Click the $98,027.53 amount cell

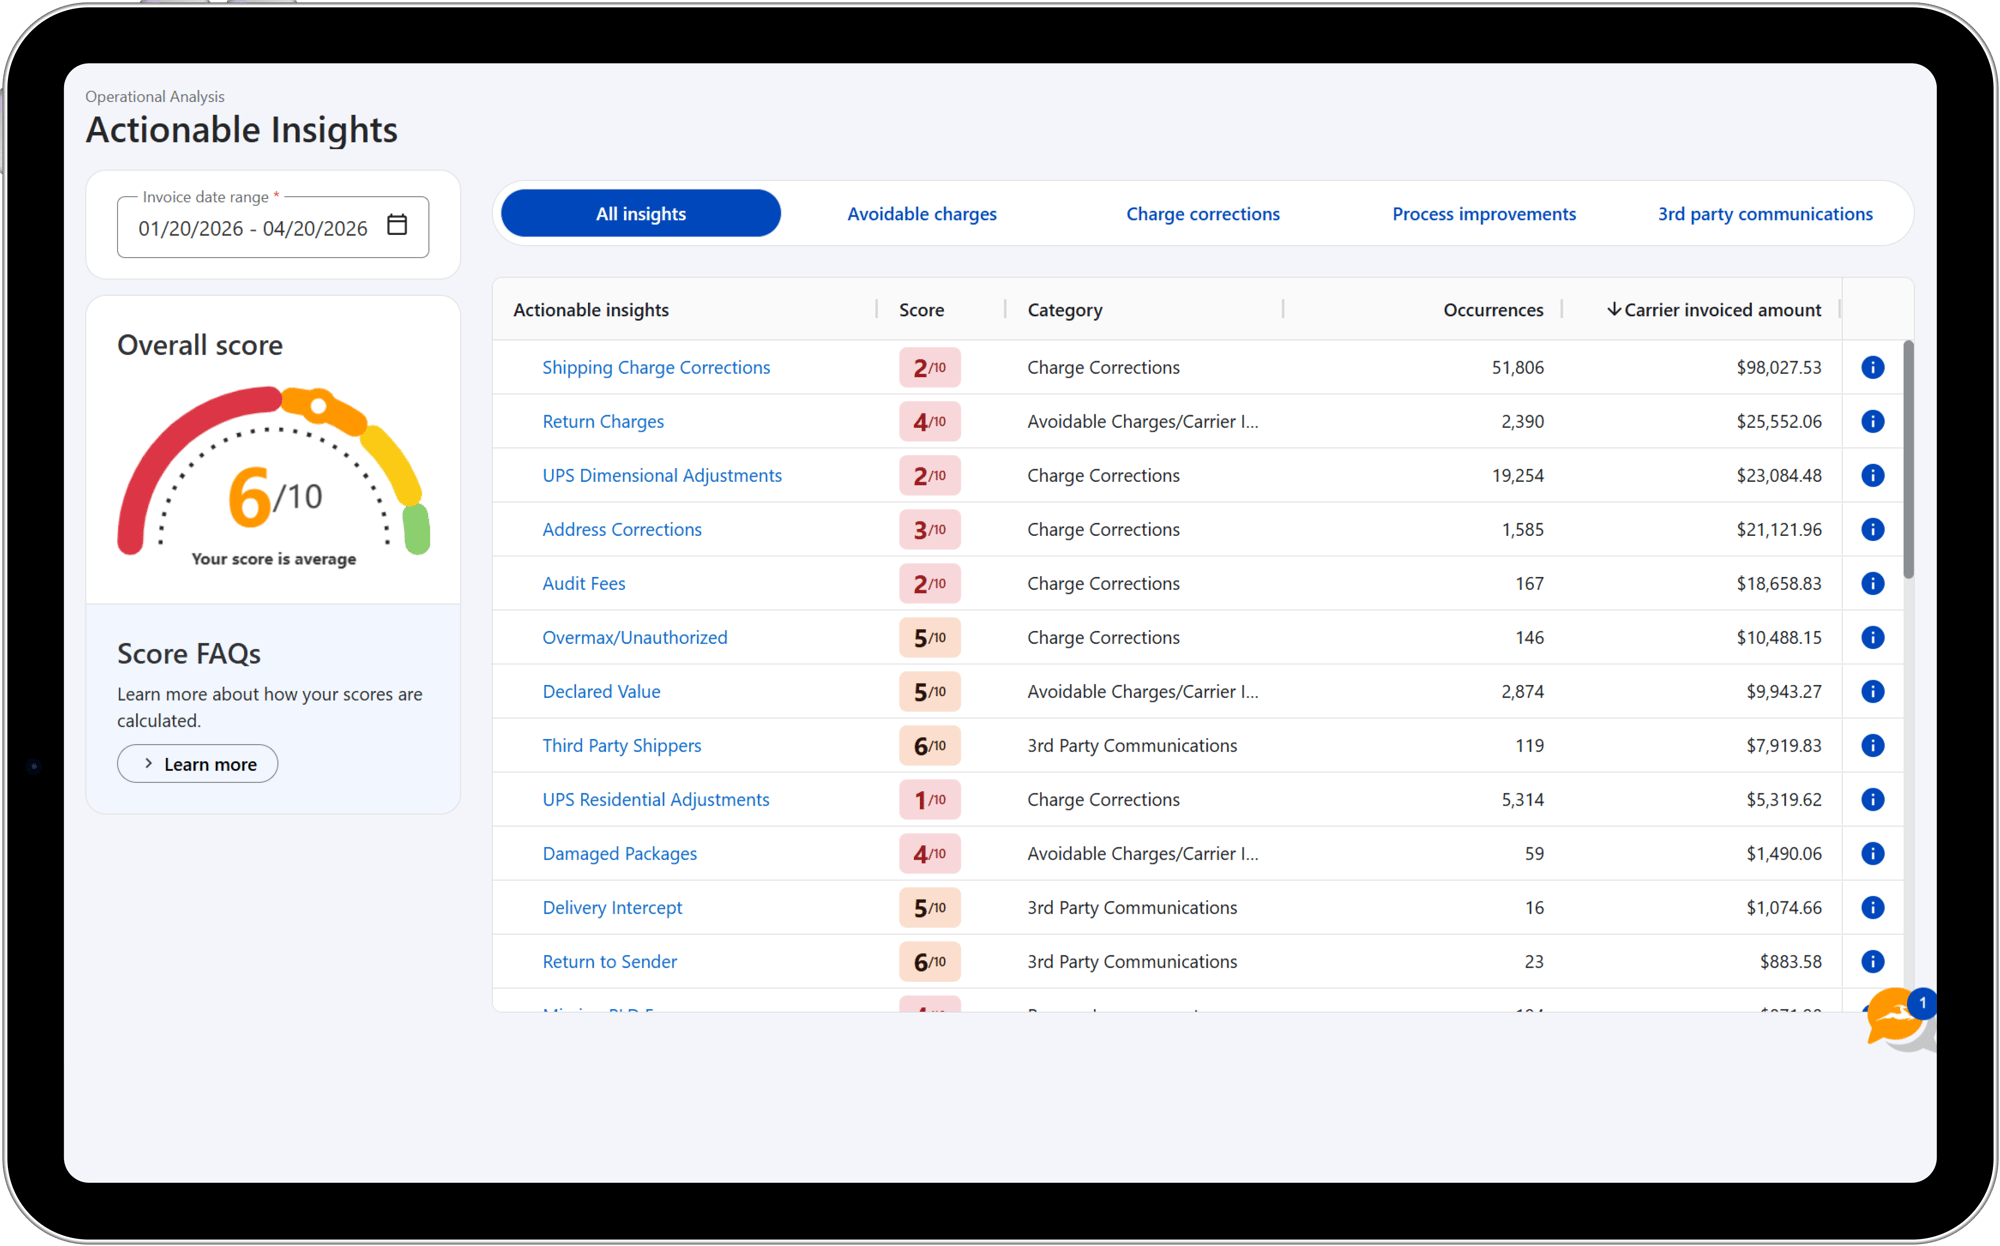tap(1779, 367)
